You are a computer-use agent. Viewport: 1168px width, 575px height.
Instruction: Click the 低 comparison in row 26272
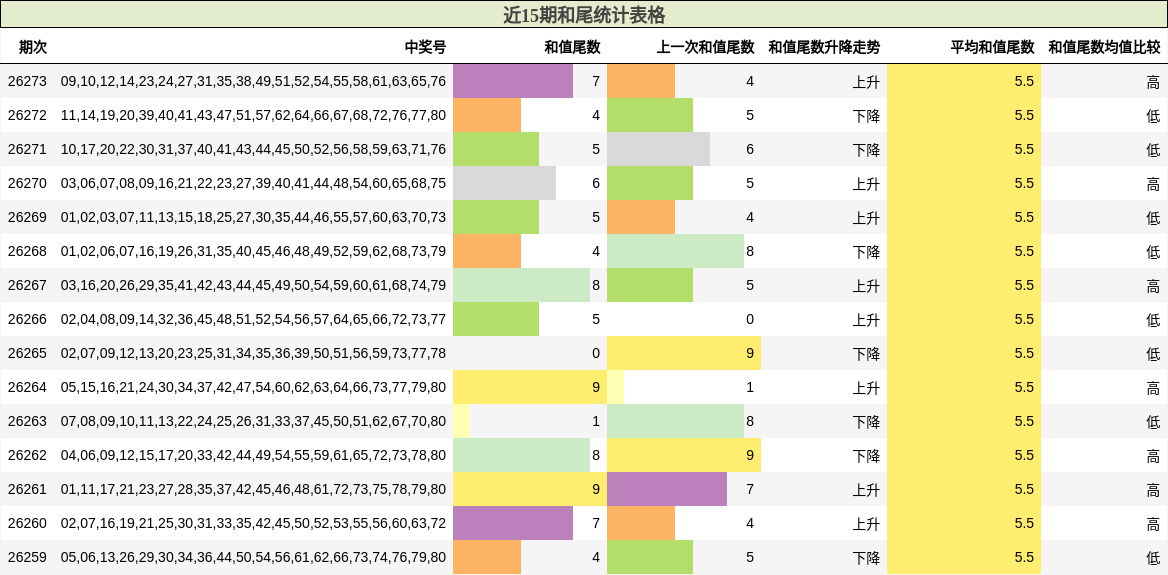click(1153, 115)
